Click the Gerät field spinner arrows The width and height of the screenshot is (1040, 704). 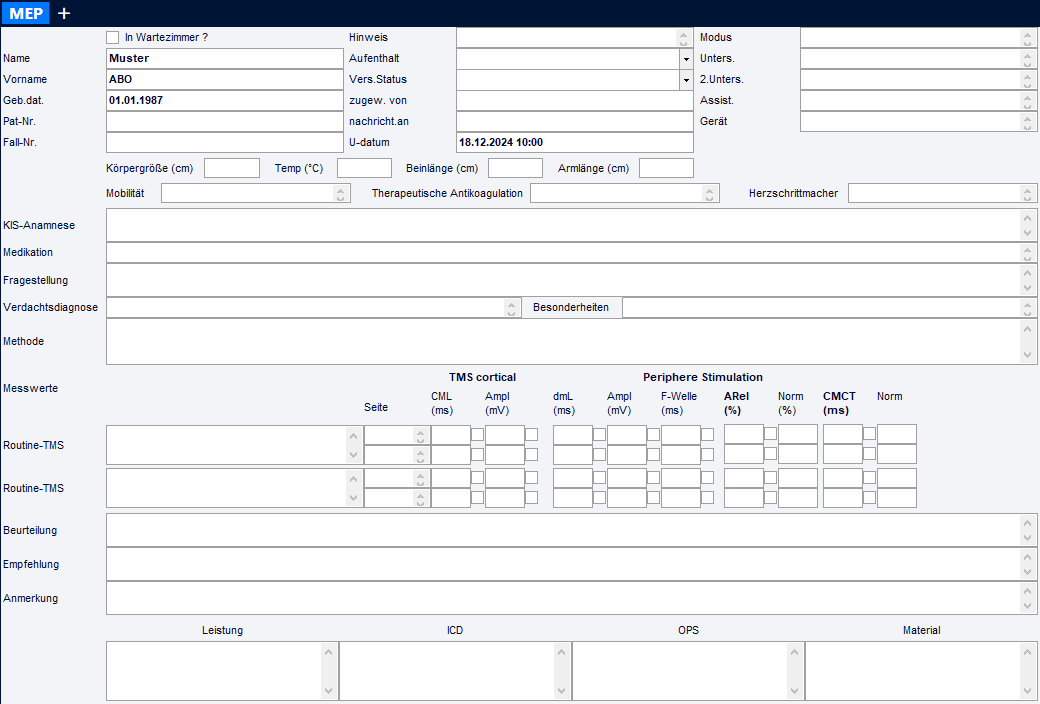click(x=1027, y=122)
